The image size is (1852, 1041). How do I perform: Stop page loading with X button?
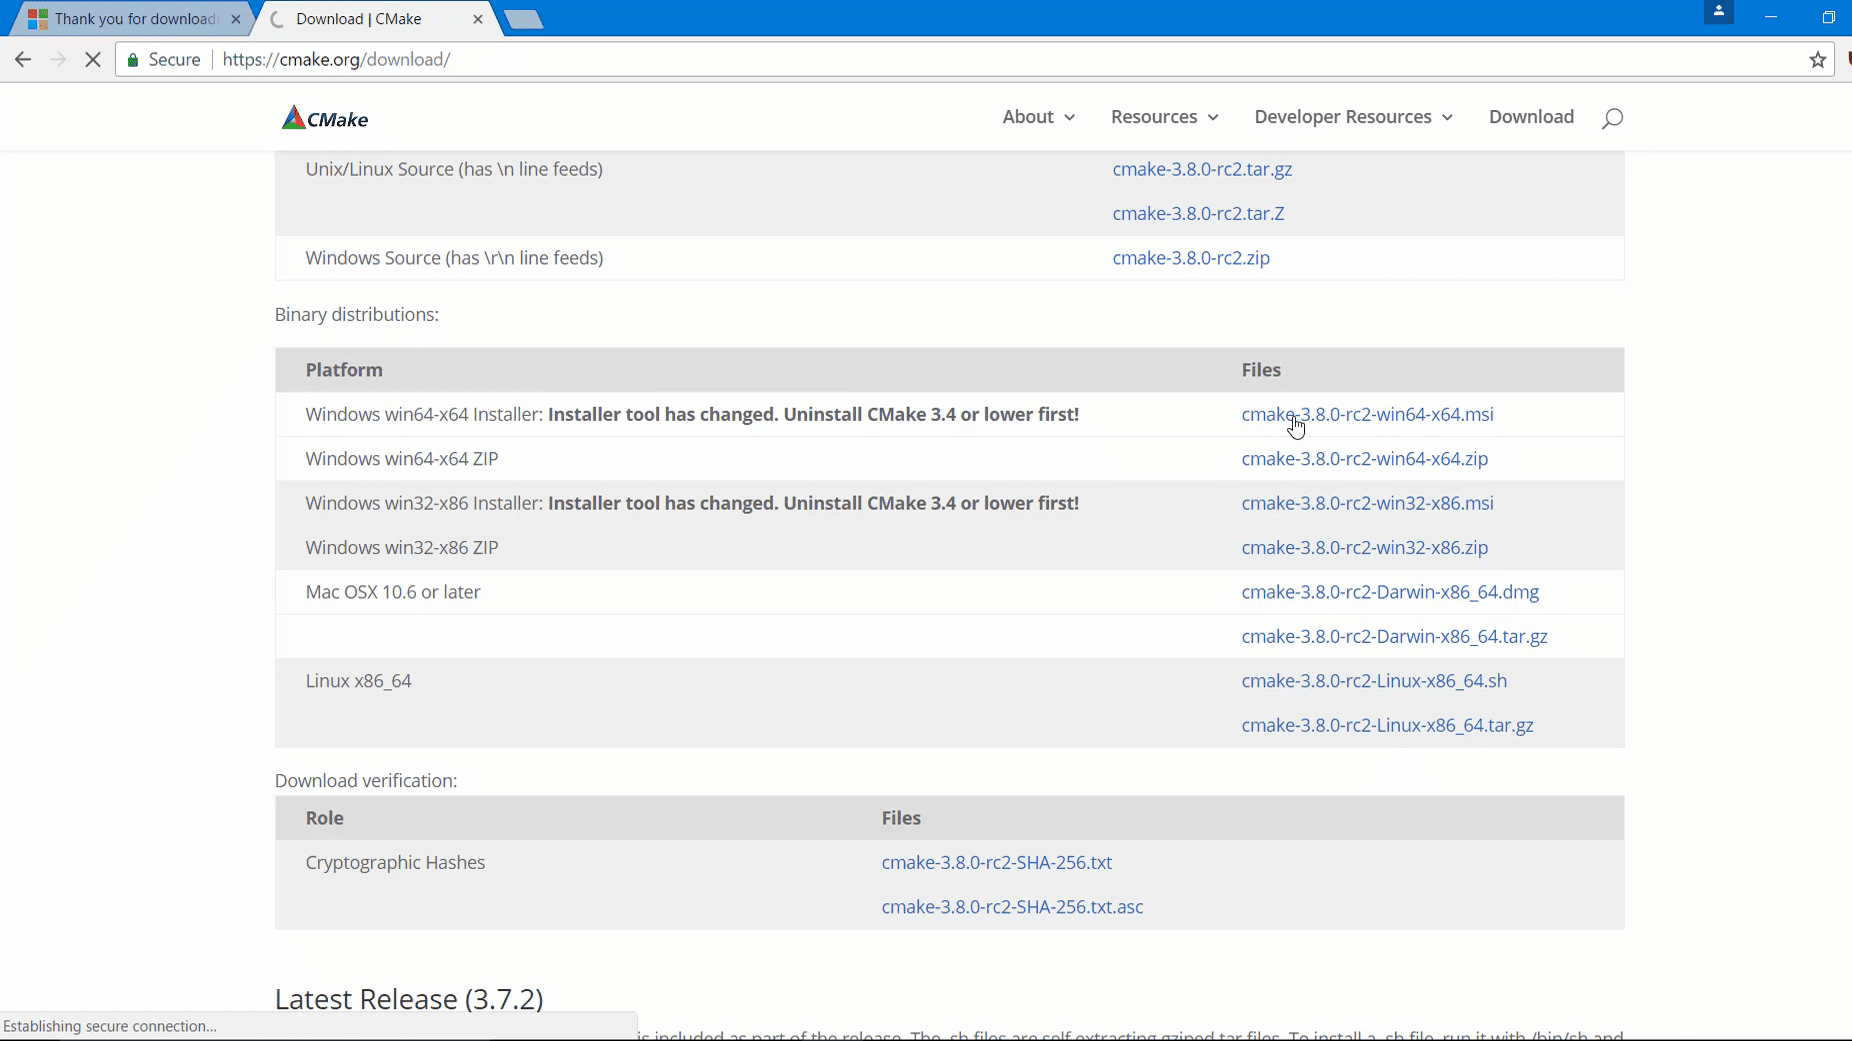coord(93,60)
